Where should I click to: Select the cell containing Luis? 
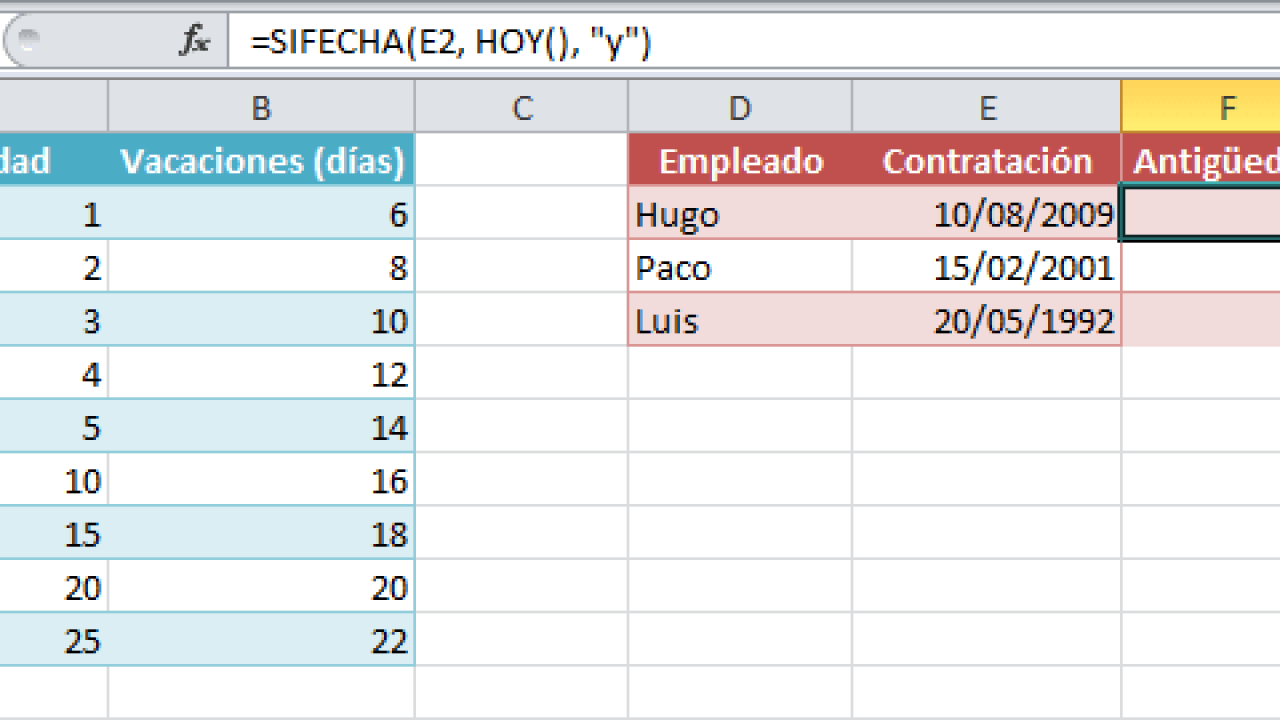740,320
